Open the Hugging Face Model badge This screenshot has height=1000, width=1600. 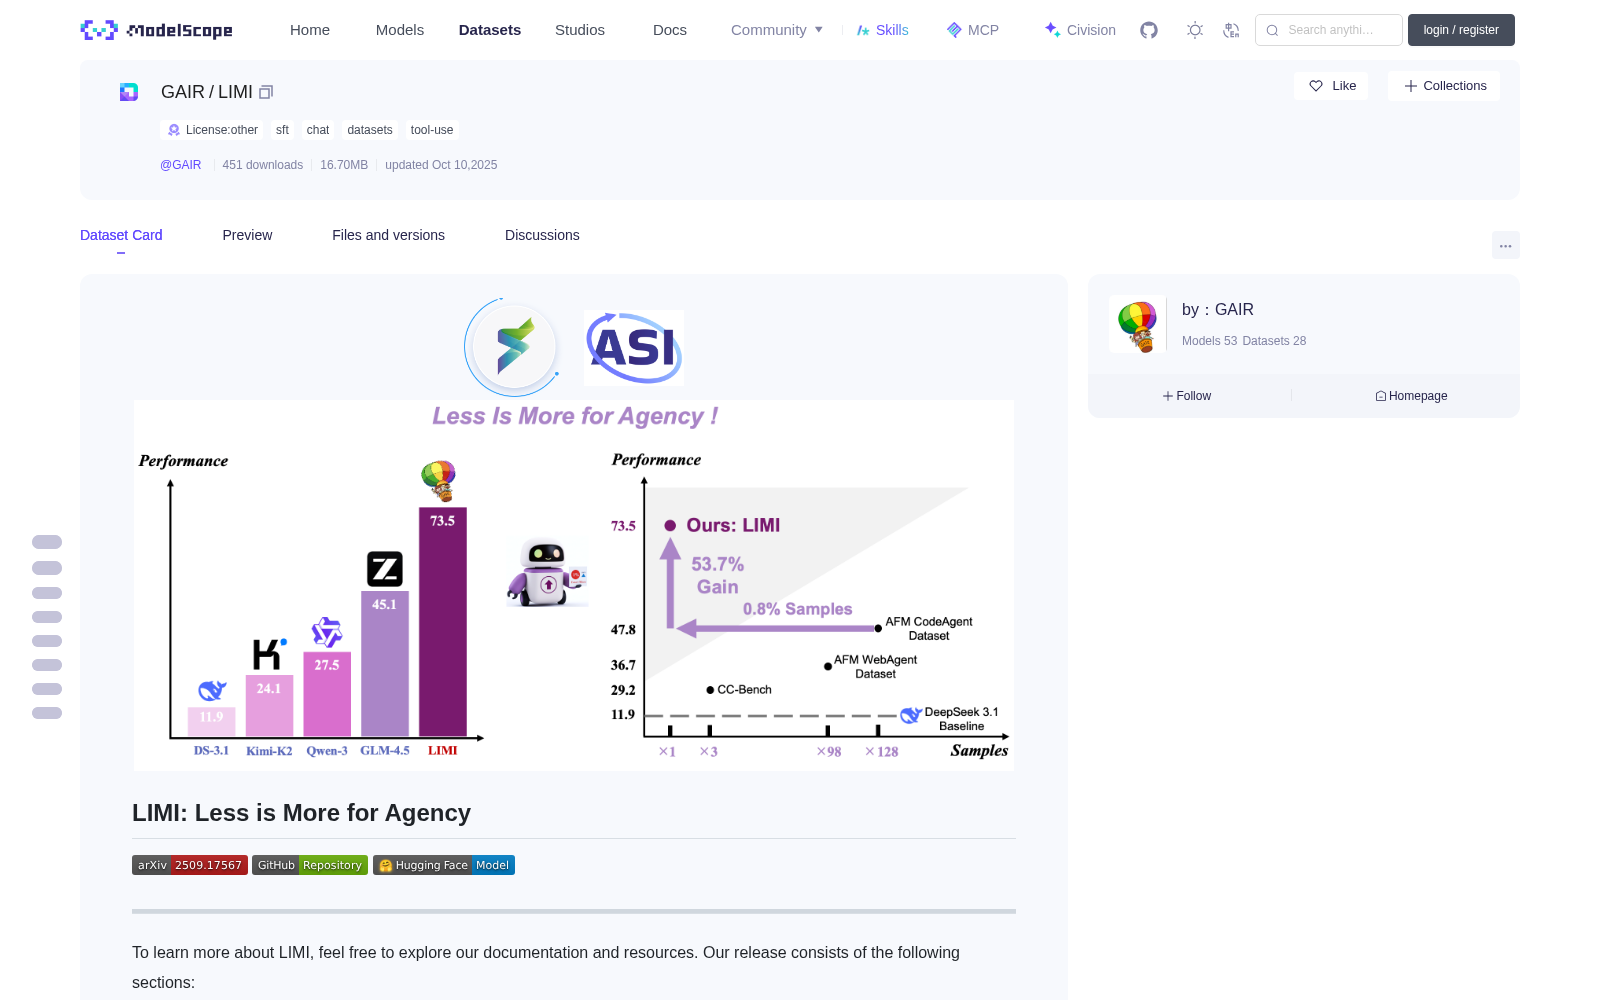point(444,865)
